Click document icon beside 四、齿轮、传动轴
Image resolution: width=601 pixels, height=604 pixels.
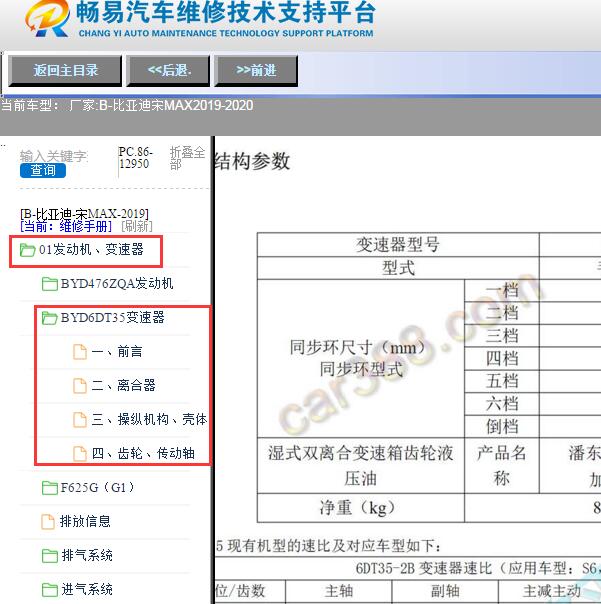pos(80,453)
